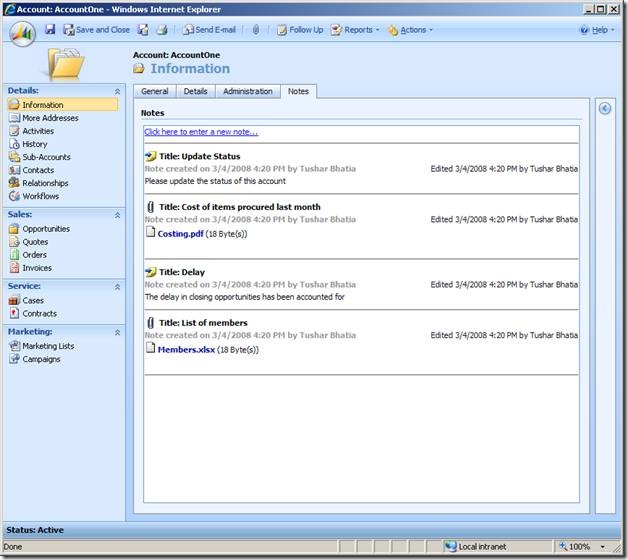This screenshot has width=628, height=560.
Task: Open Activities in the left navigation
Action: pos(38,131)
